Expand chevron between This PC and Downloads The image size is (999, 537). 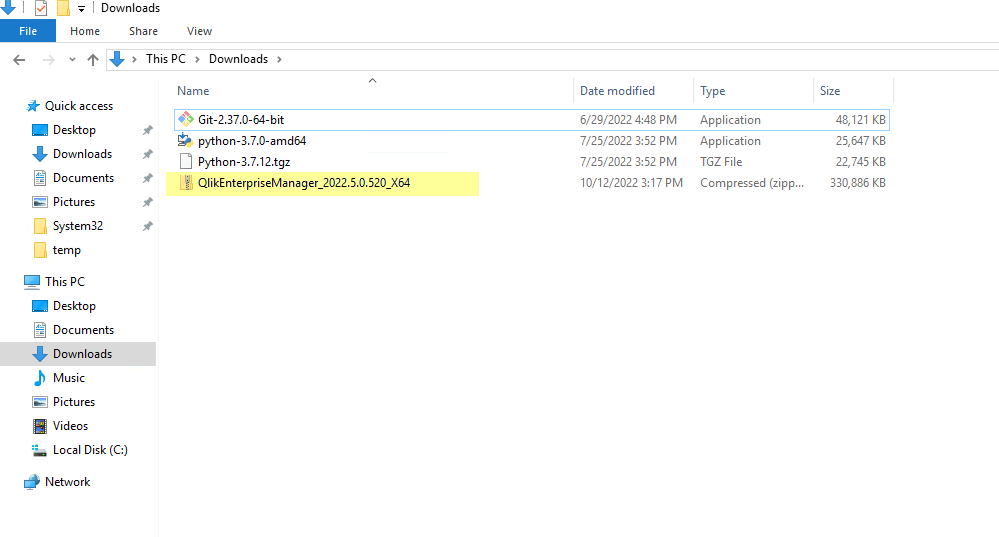point(198,59)
